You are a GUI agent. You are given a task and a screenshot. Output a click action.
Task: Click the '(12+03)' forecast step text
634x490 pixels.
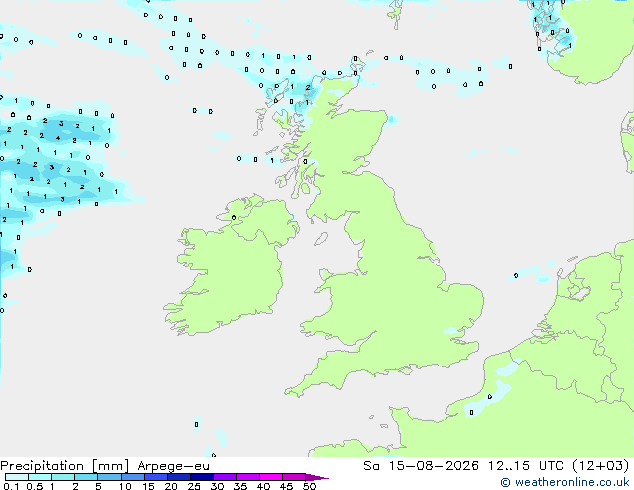click(601, 466)
